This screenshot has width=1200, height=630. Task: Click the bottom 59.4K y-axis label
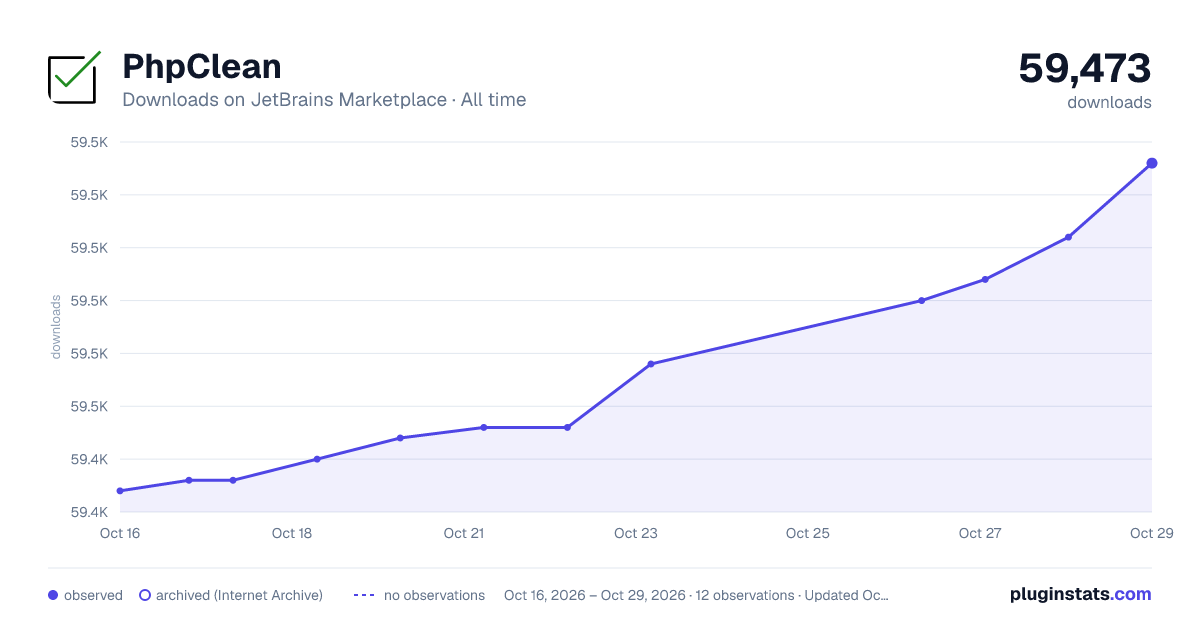[x=89, y=512]
